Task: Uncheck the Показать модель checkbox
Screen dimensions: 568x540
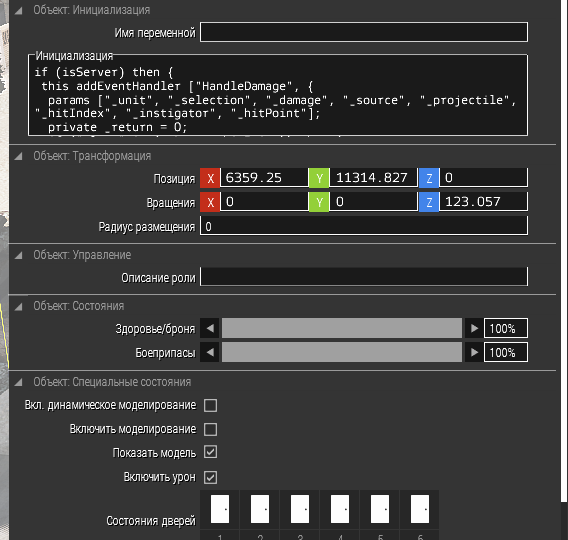Action: click(210, 452)
